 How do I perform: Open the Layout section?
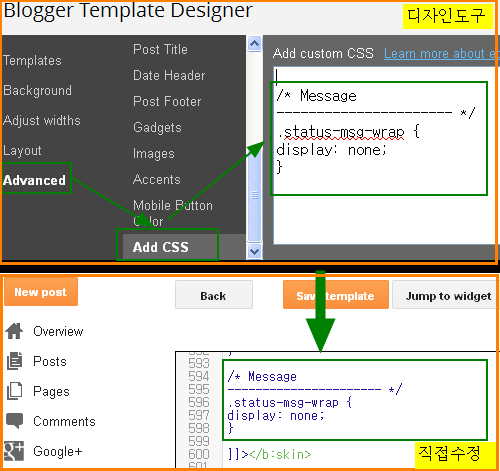point(22,150)
